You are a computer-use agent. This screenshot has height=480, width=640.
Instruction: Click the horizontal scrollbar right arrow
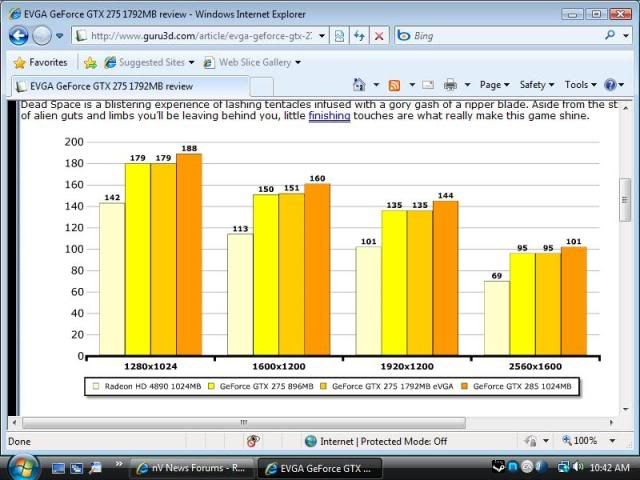coord(611,423)
